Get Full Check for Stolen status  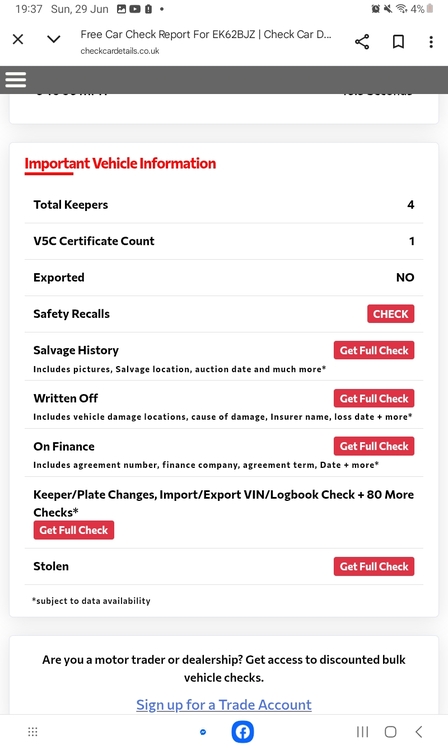point(374,566)
